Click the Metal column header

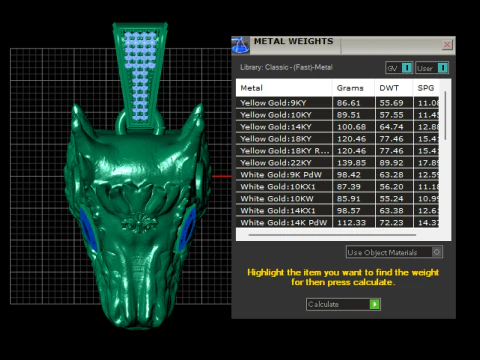pyautogui.click(x=284, y=88)
